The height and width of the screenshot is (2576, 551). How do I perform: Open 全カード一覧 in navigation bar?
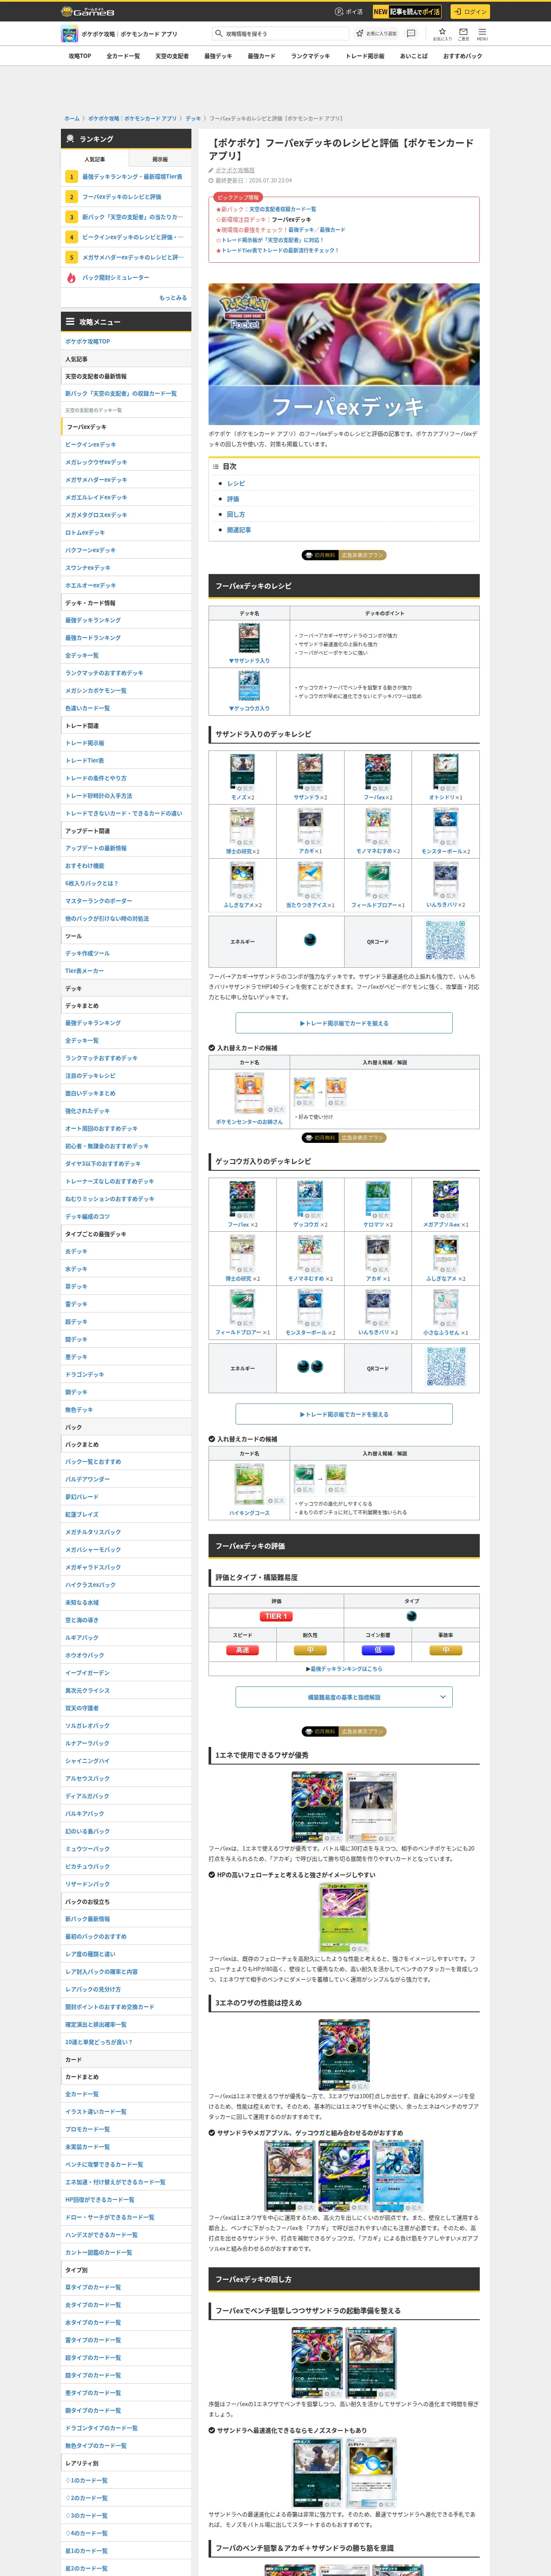123,56
